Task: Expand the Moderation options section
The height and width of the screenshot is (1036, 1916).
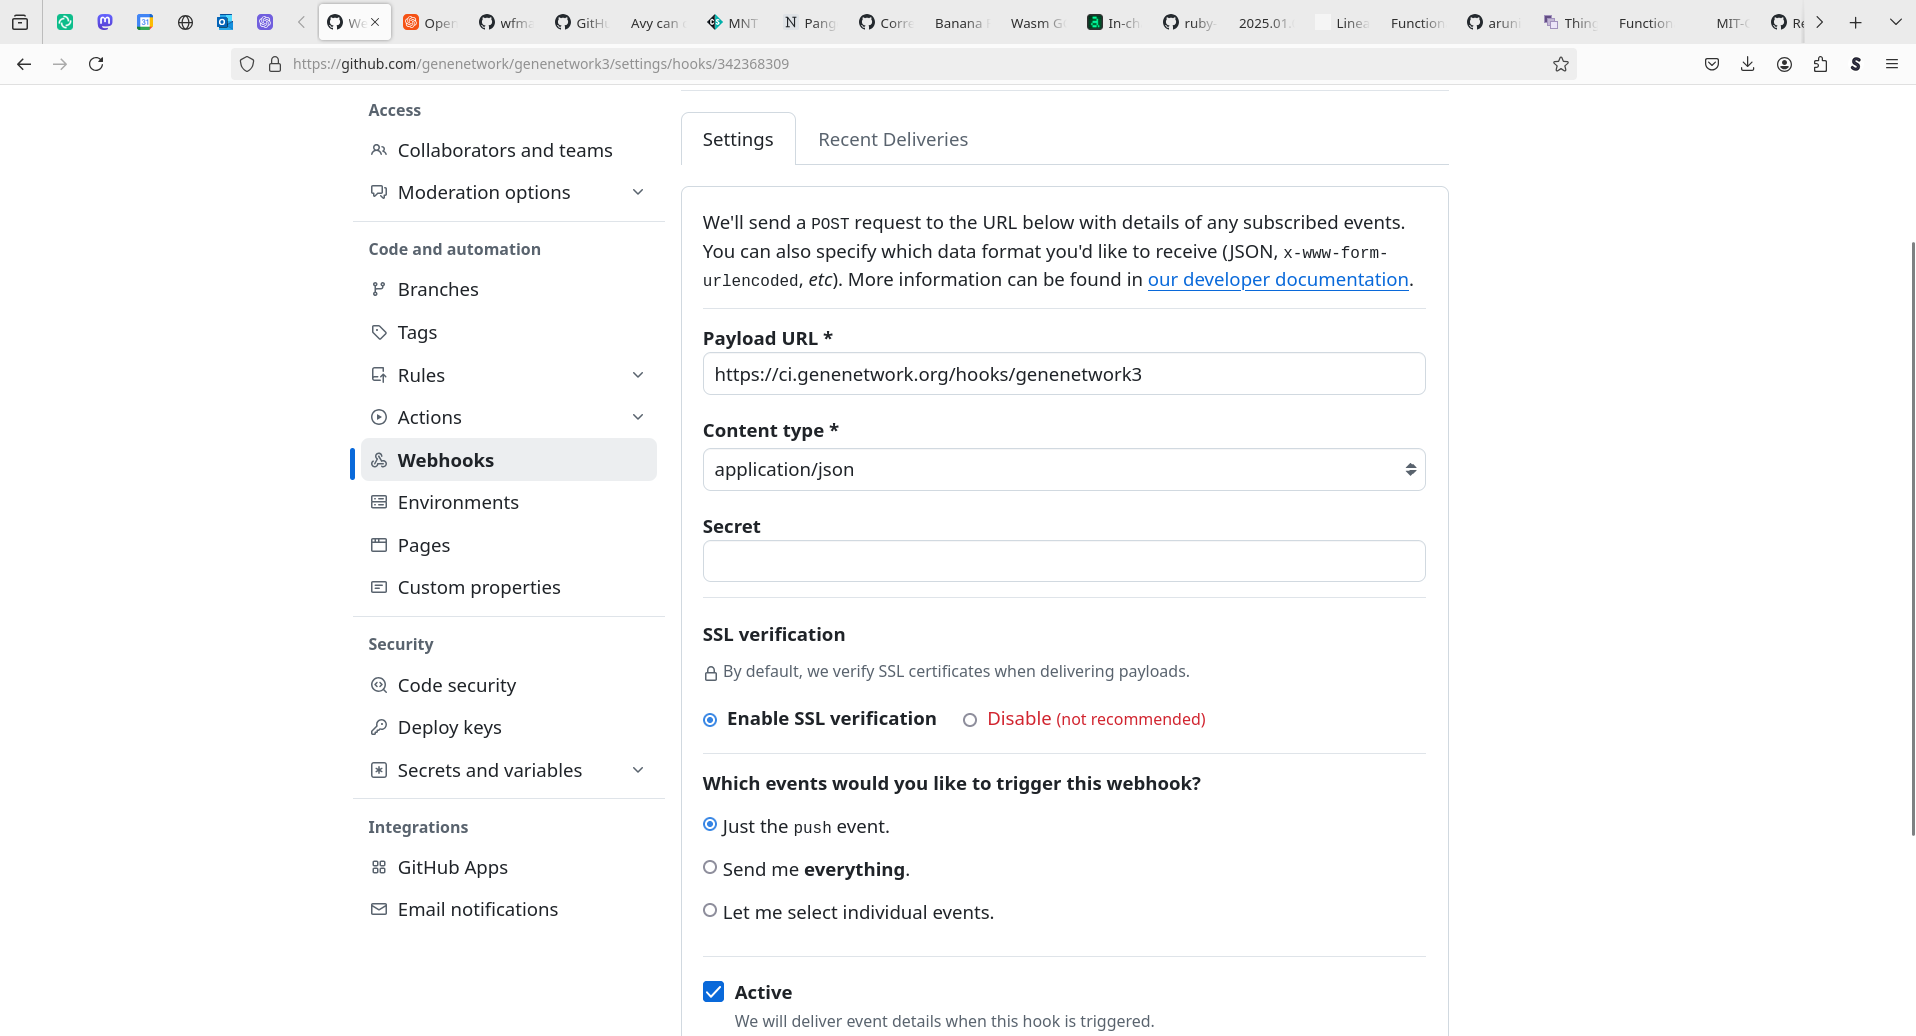Action: pos(637,192)
